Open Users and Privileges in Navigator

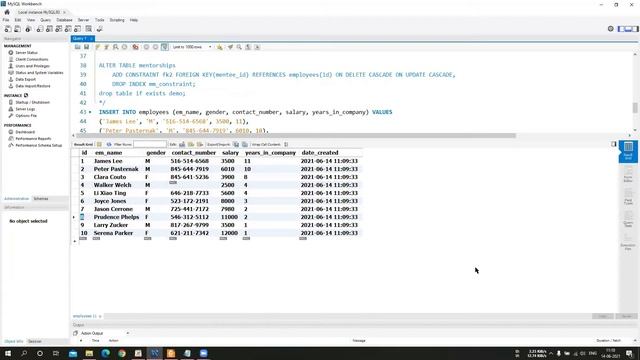(33, 66)
